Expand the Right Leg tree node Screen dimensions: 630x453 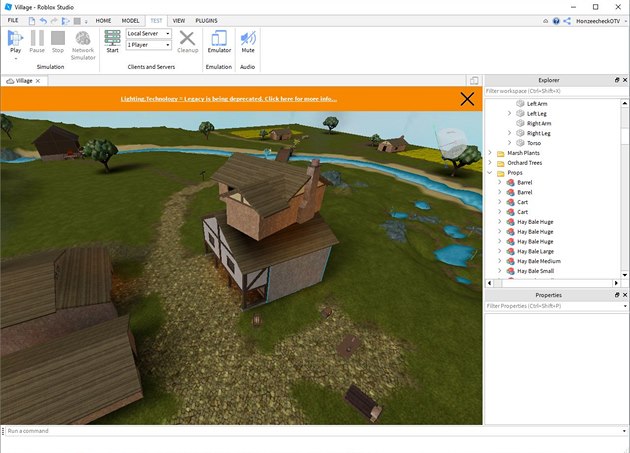(x=509, y=133)
